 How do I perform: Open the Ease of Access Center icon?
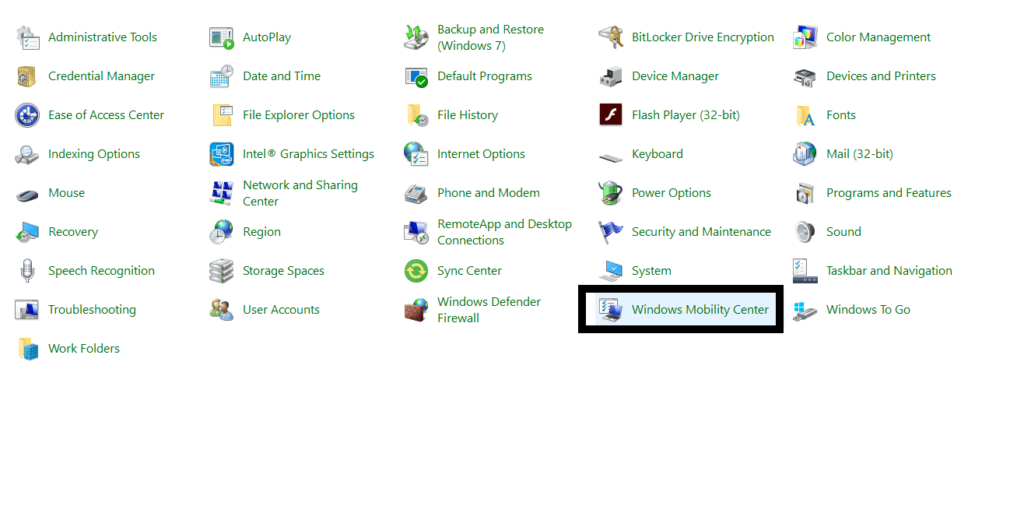[27, 115]
